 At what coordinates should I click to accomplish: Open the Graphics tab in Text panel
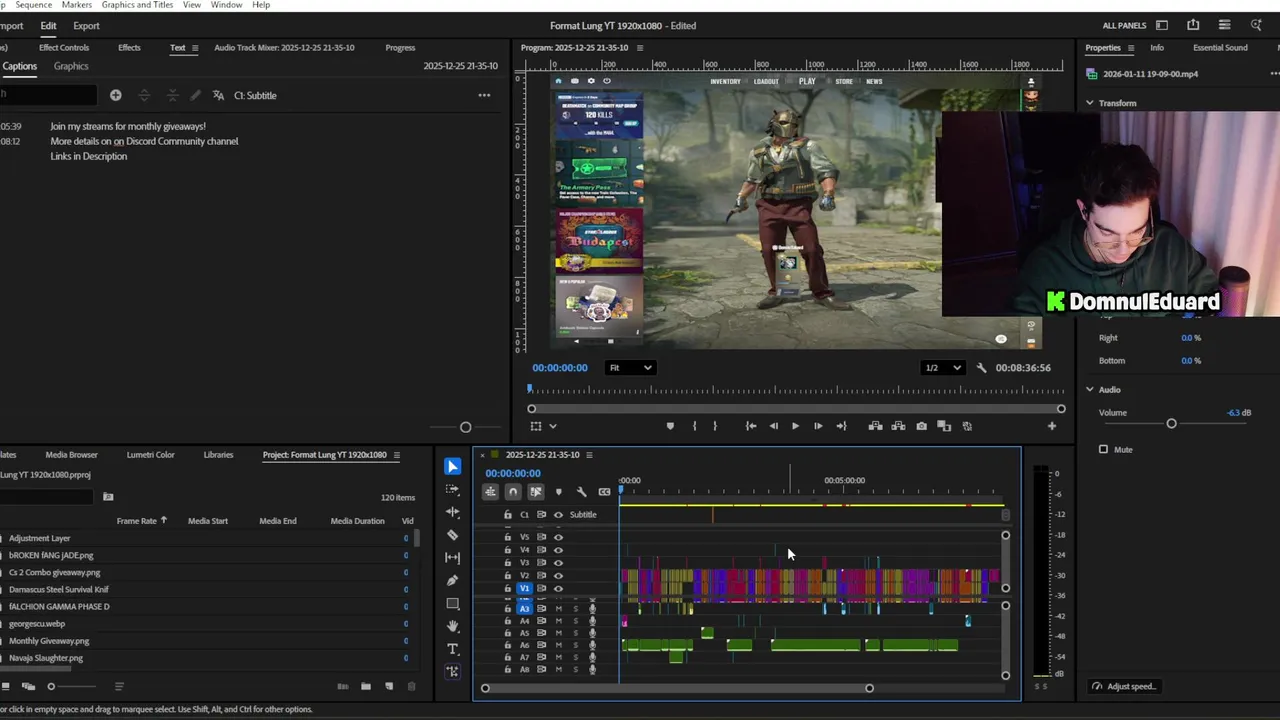pos(71,66)
